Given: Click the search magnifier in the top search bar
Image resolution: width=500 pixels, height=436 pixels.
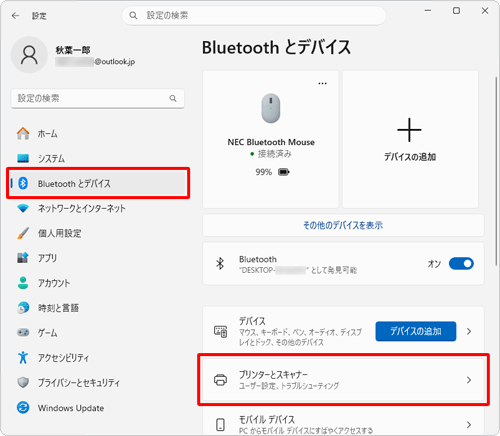Looking at the screenshot, I should [x=133, y=15].
